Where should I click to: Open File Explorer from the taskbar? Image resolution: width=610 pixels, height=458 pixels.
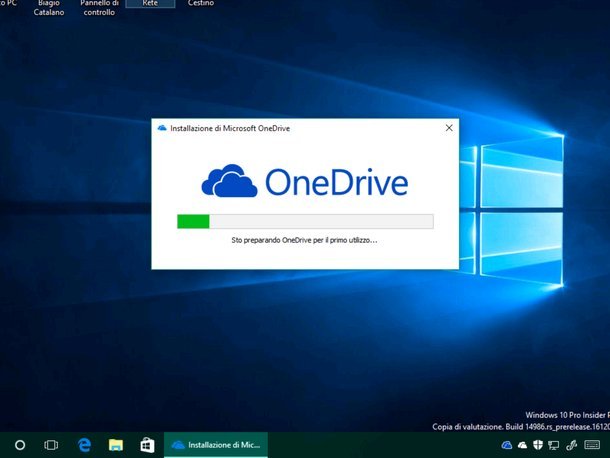[x=116, y=445]
